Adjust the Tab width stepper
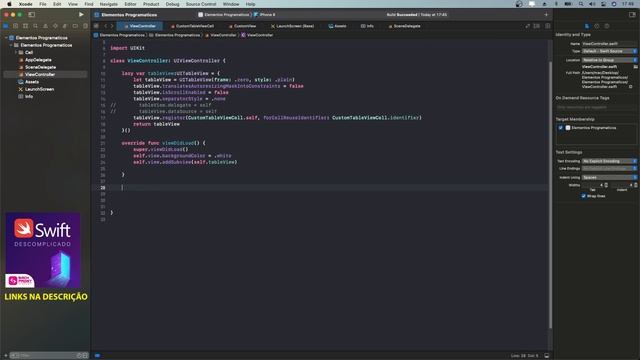 pyautogui.click(x=606, y=185)
